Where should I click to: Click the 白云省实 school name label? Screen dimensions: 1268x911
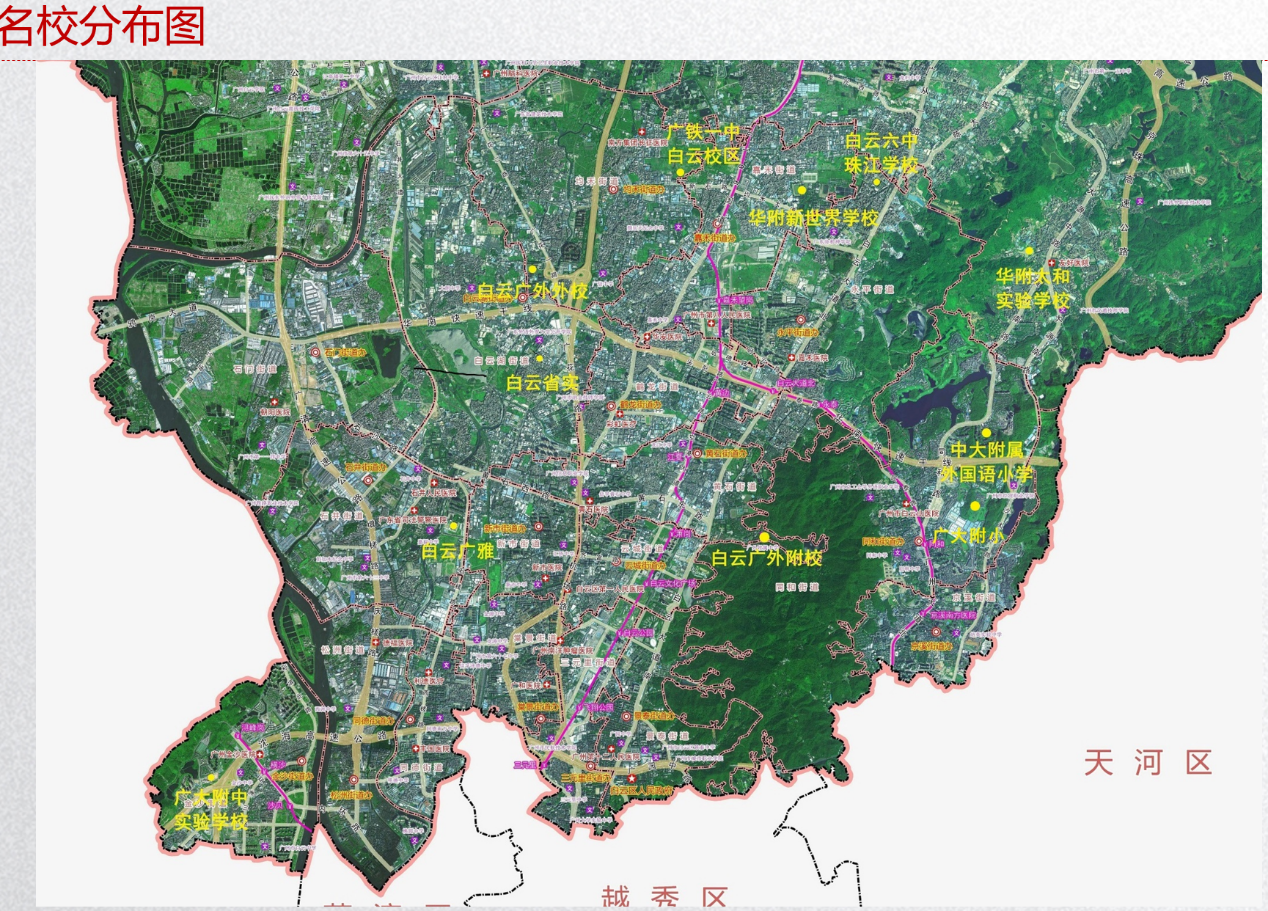point(543,383)
